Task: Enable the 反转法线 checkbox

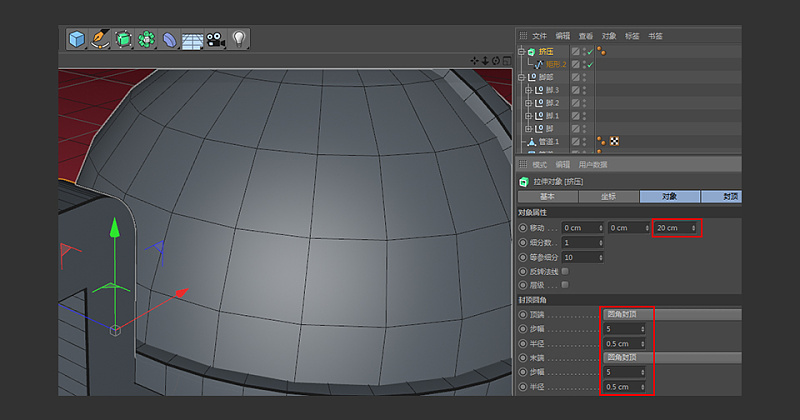Action: click(x=565, y=271)
